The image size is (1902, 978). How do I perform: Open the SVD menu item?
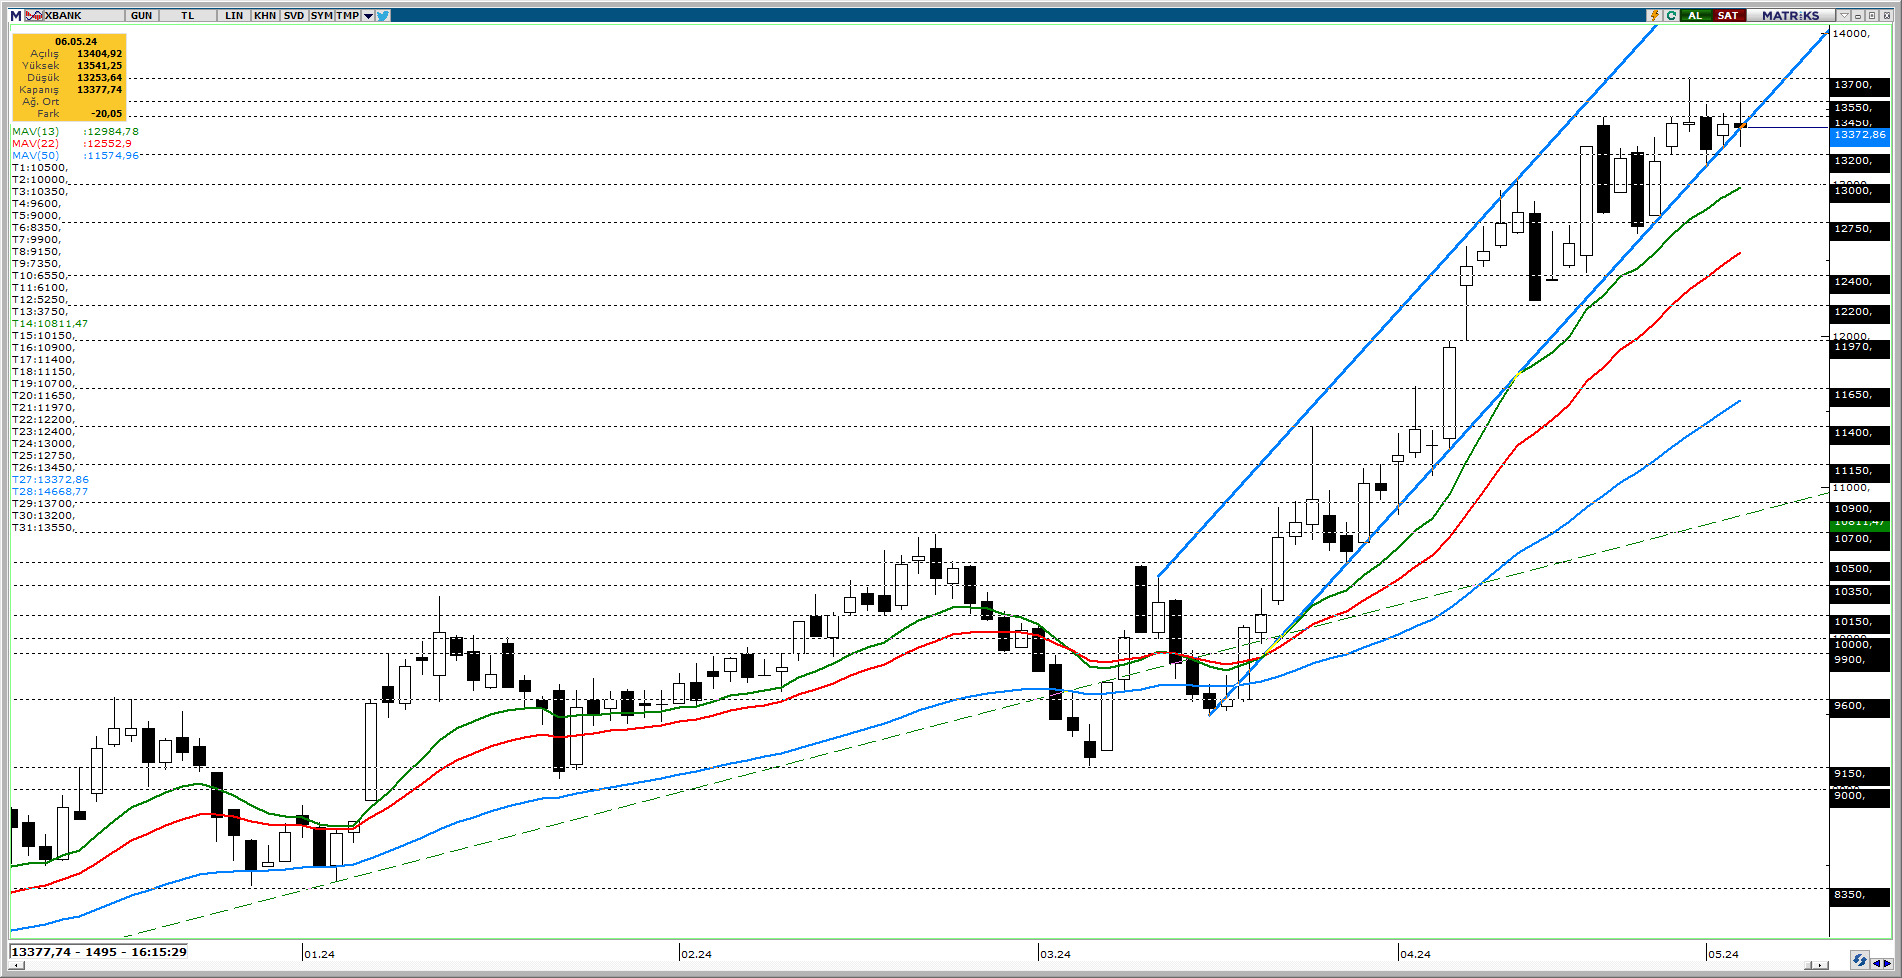click(293, 16)
